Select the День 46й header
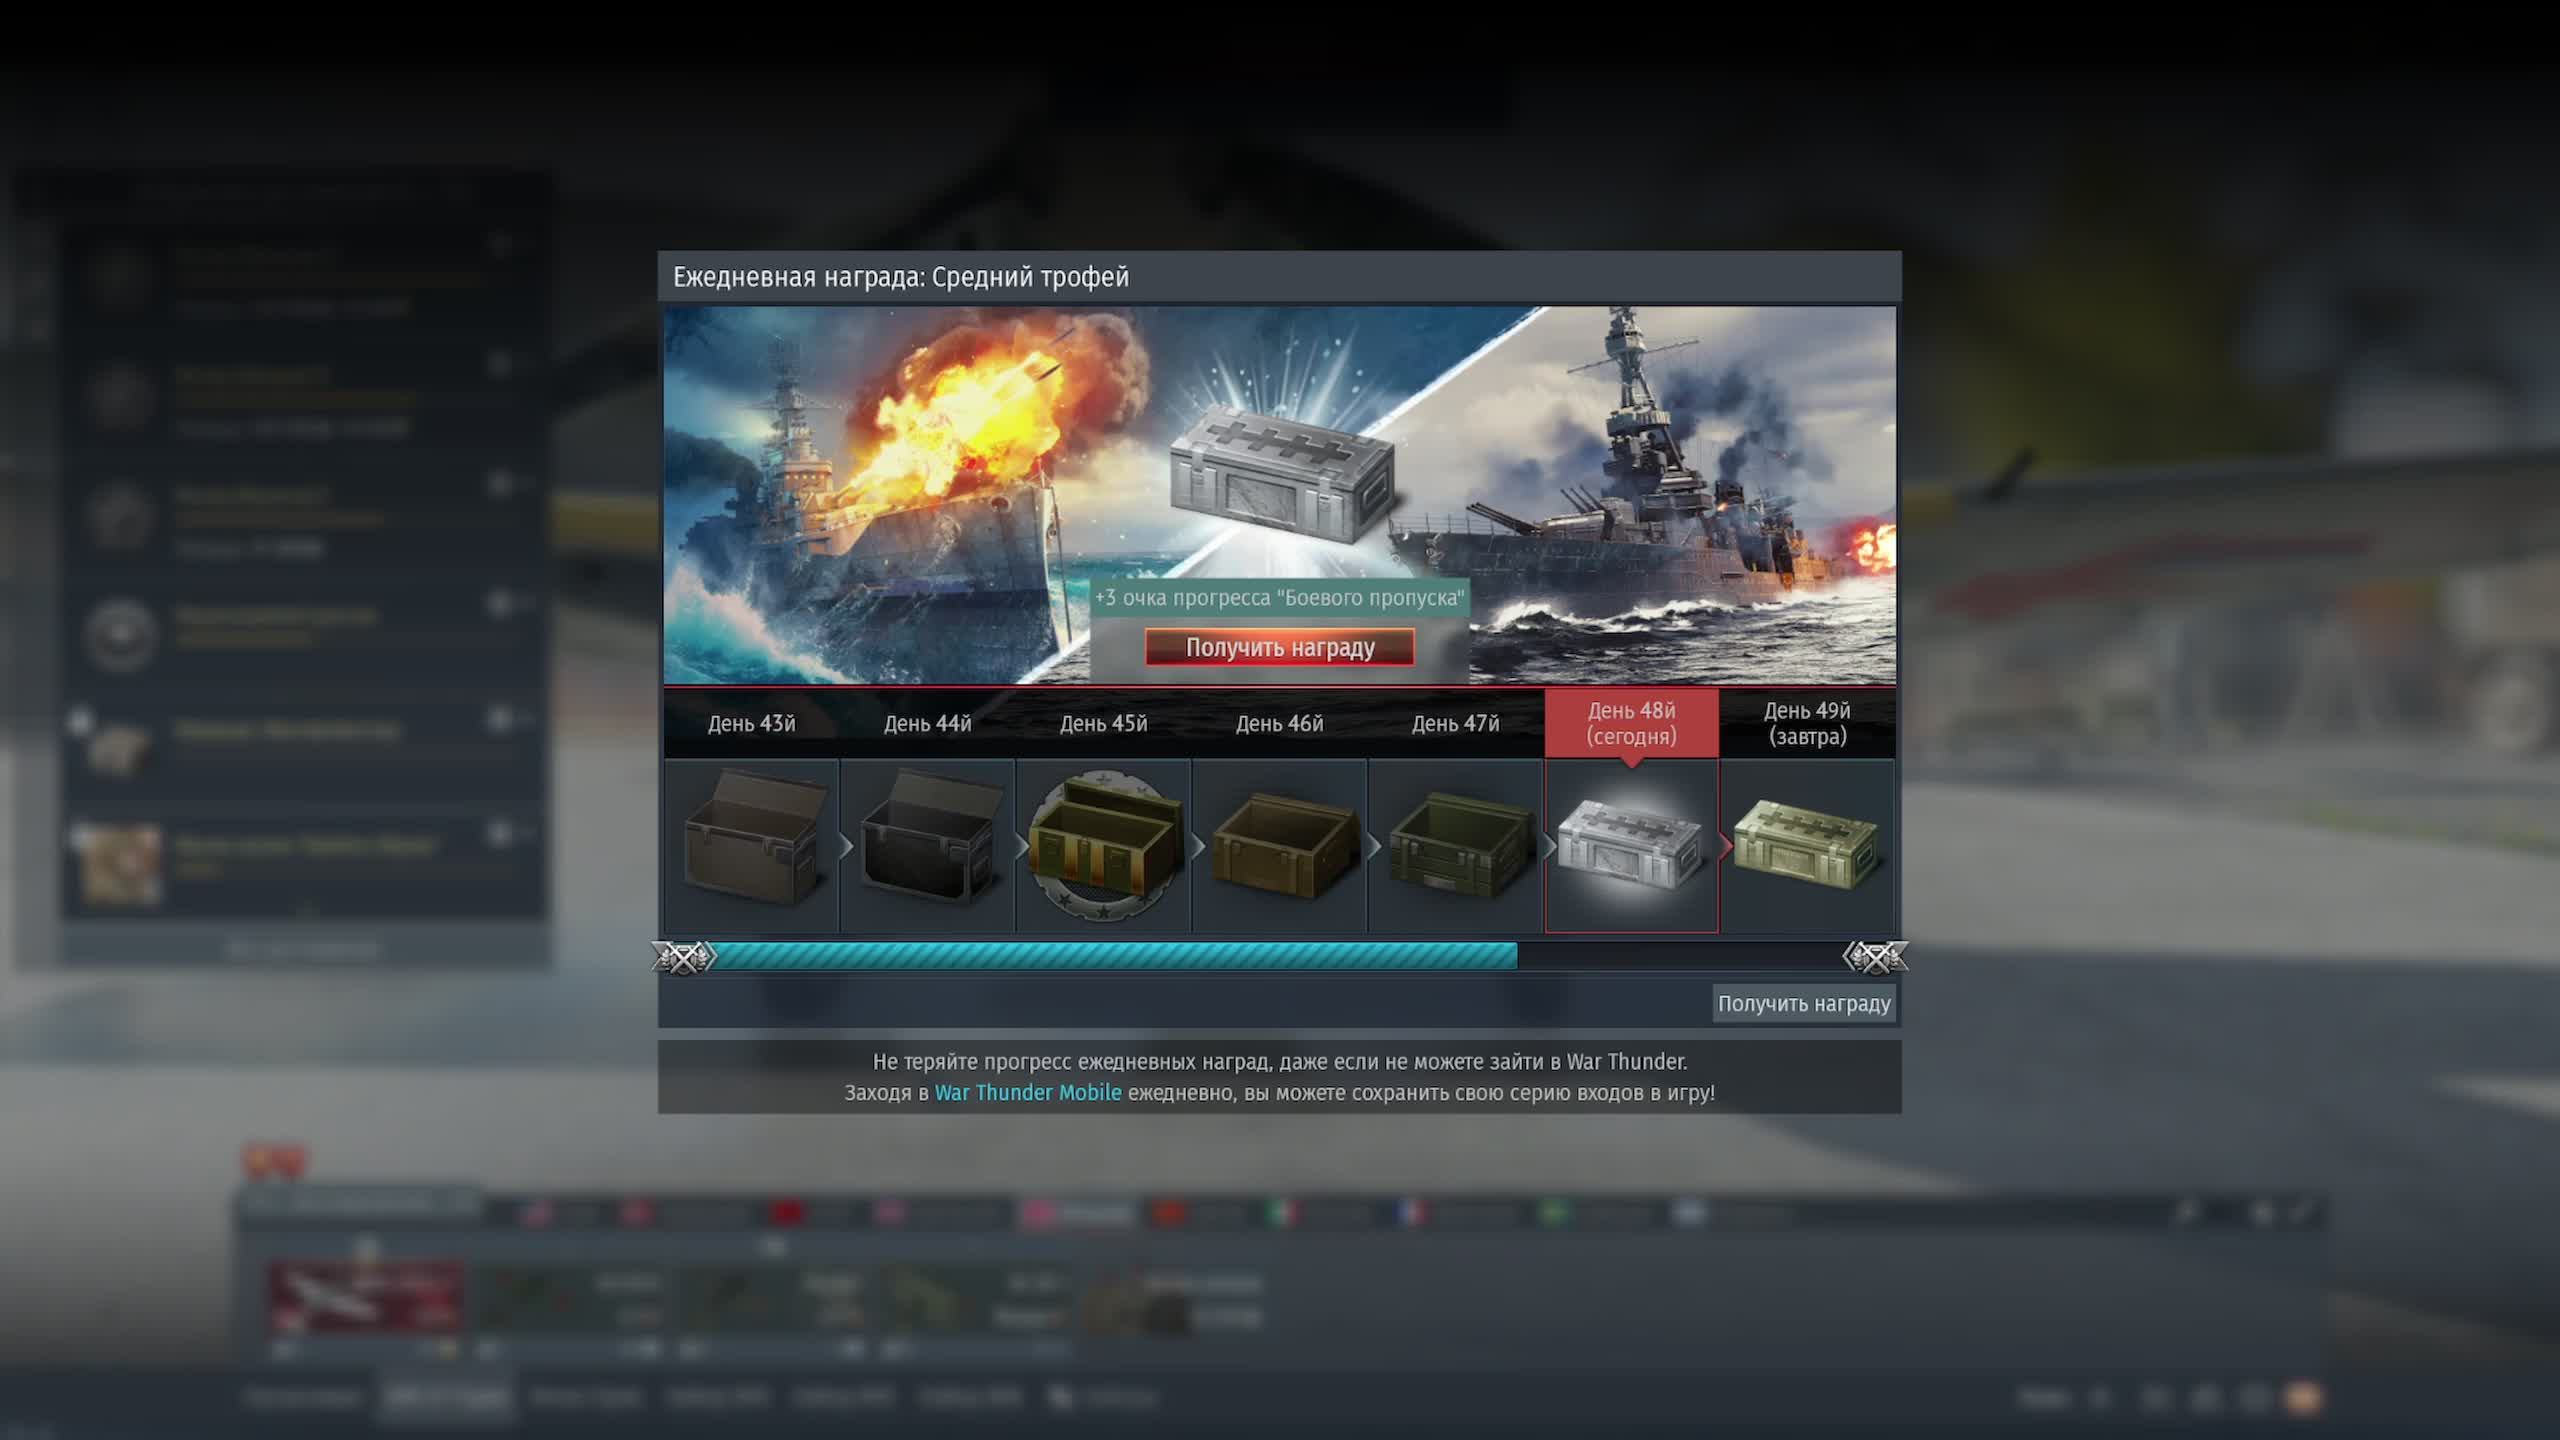The width and height of the screenshot is (2560, 1440). [x=1279, y=723]
